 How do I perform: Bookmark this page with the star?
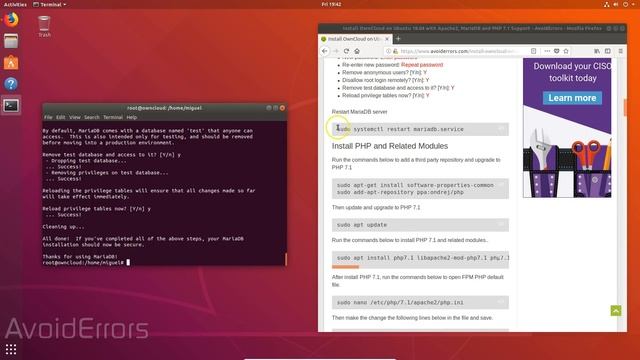(566, 51)
